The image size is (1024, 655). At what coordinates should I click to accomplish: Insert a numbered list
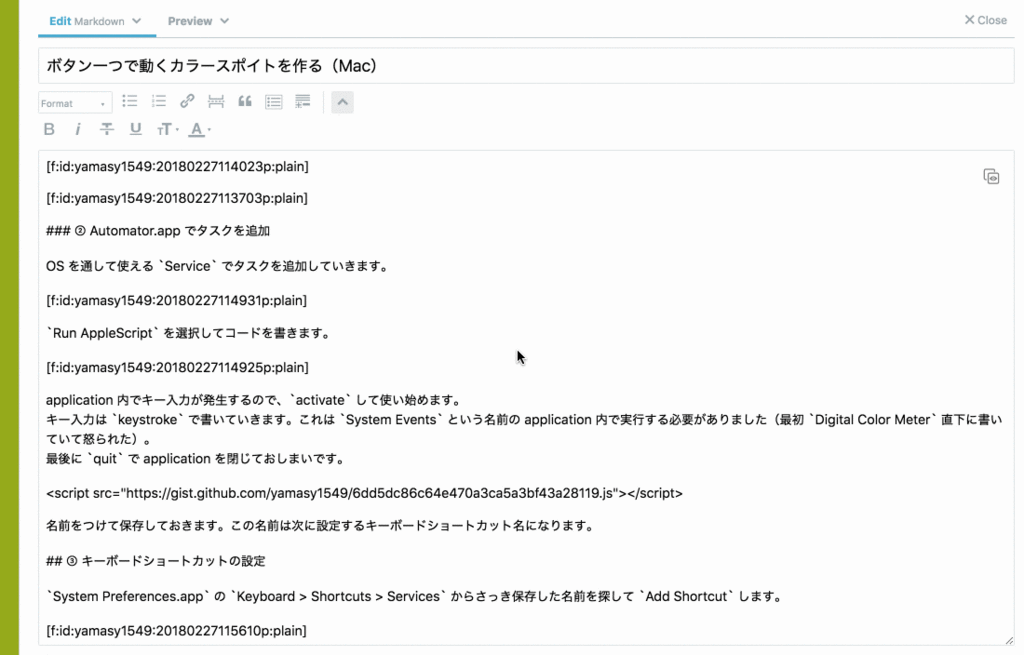point(158,100)
